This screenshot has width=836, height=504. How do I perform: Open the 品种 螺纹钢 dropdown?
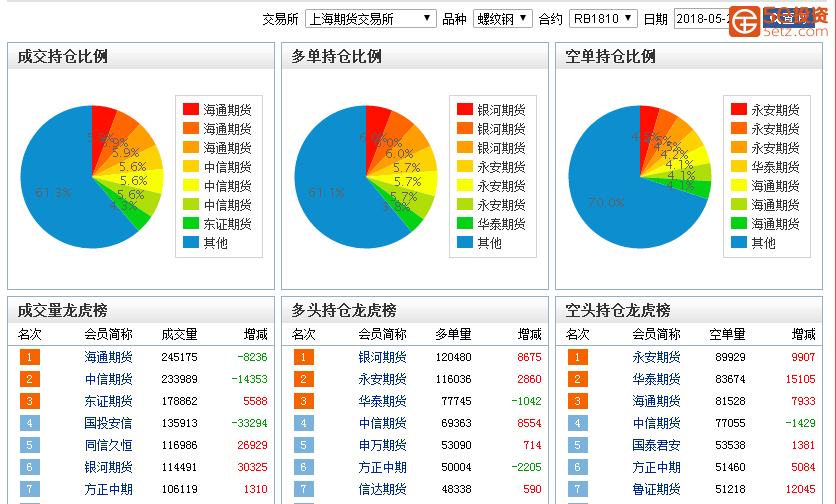[502, 19]
